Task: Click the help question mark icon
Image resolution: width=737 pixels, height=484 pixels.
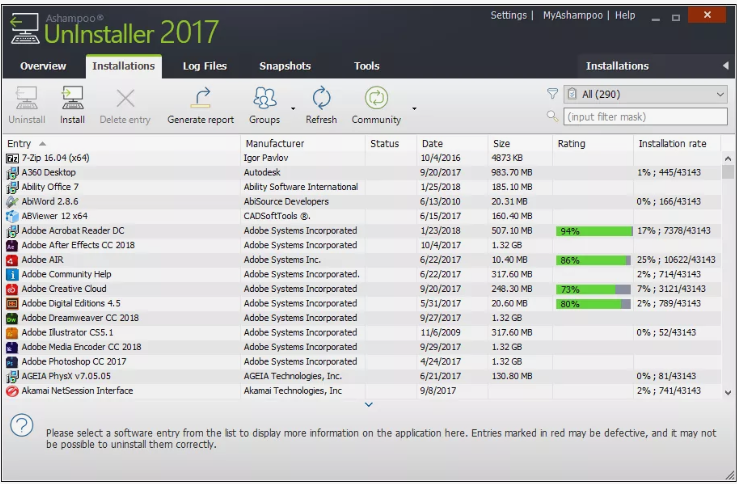Action: (x=22, y=425)
